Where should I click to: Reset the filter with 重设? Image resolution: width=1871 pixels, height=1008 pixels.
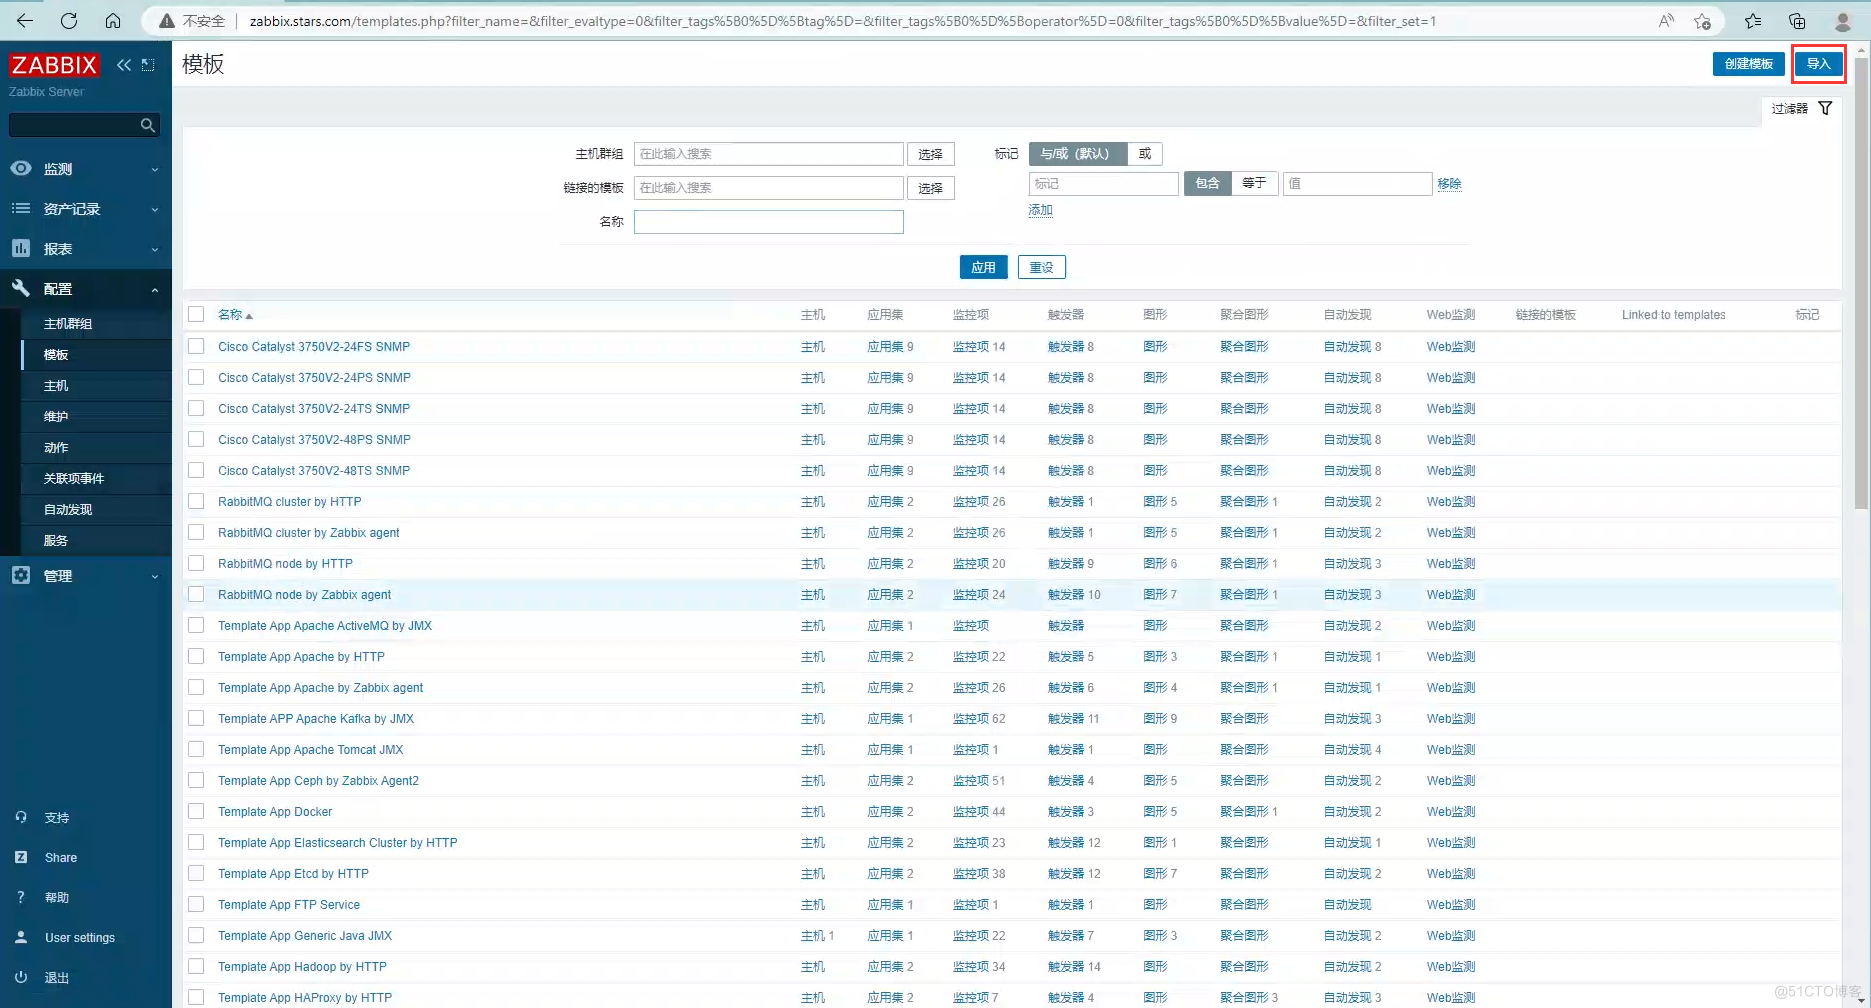(1042, 267)
